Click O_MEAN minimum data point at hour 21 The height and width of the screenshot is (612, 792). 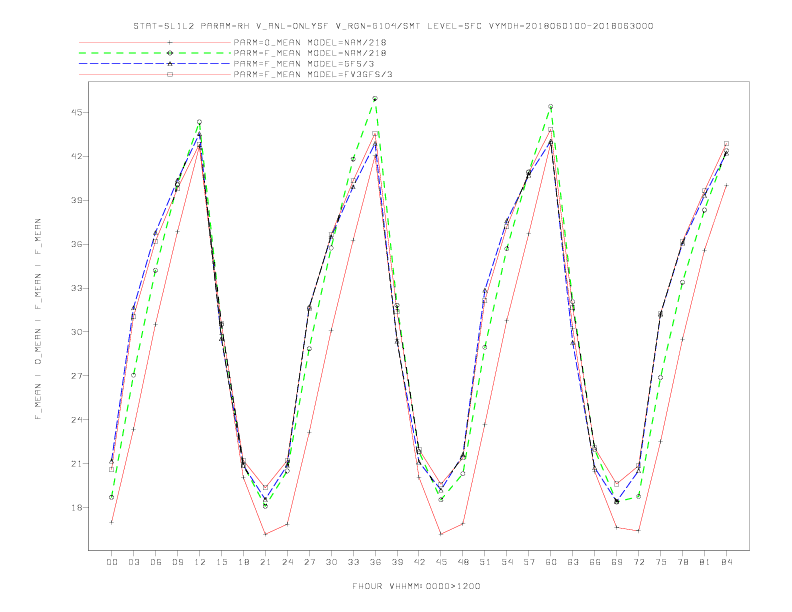pos(265,534)
